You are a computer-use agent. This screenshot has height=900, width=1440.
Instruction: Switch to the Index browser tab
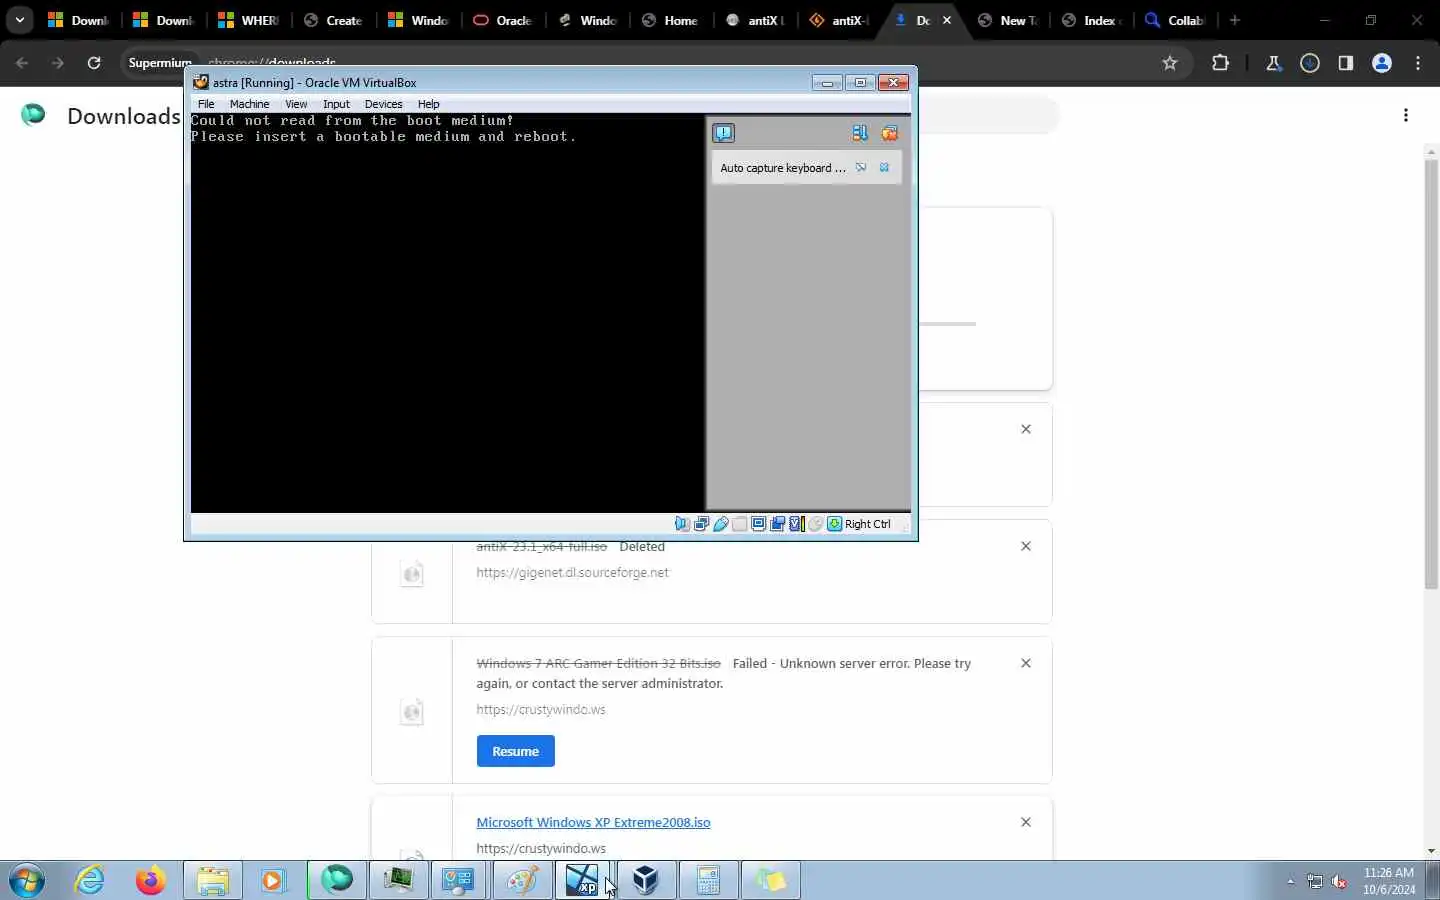pyautogui.click(x=1092, y=20)
